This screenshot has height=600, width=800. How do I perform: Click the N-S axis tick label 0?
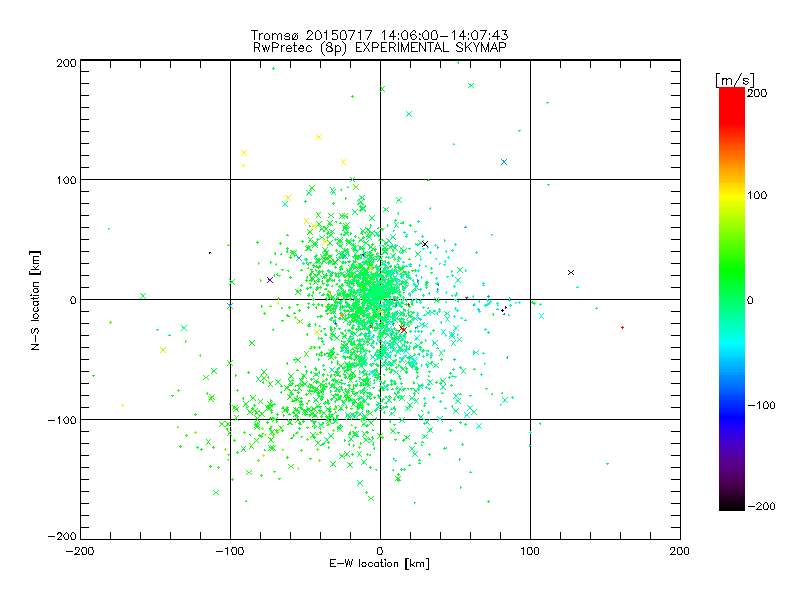point(73,300)
